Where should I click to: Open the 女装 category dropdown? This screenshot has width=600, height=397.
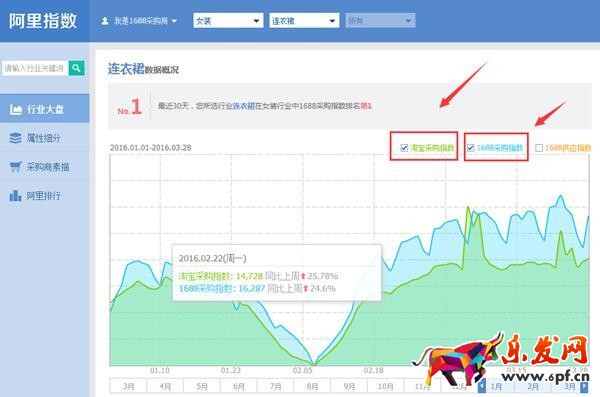[x=228, y=21]
